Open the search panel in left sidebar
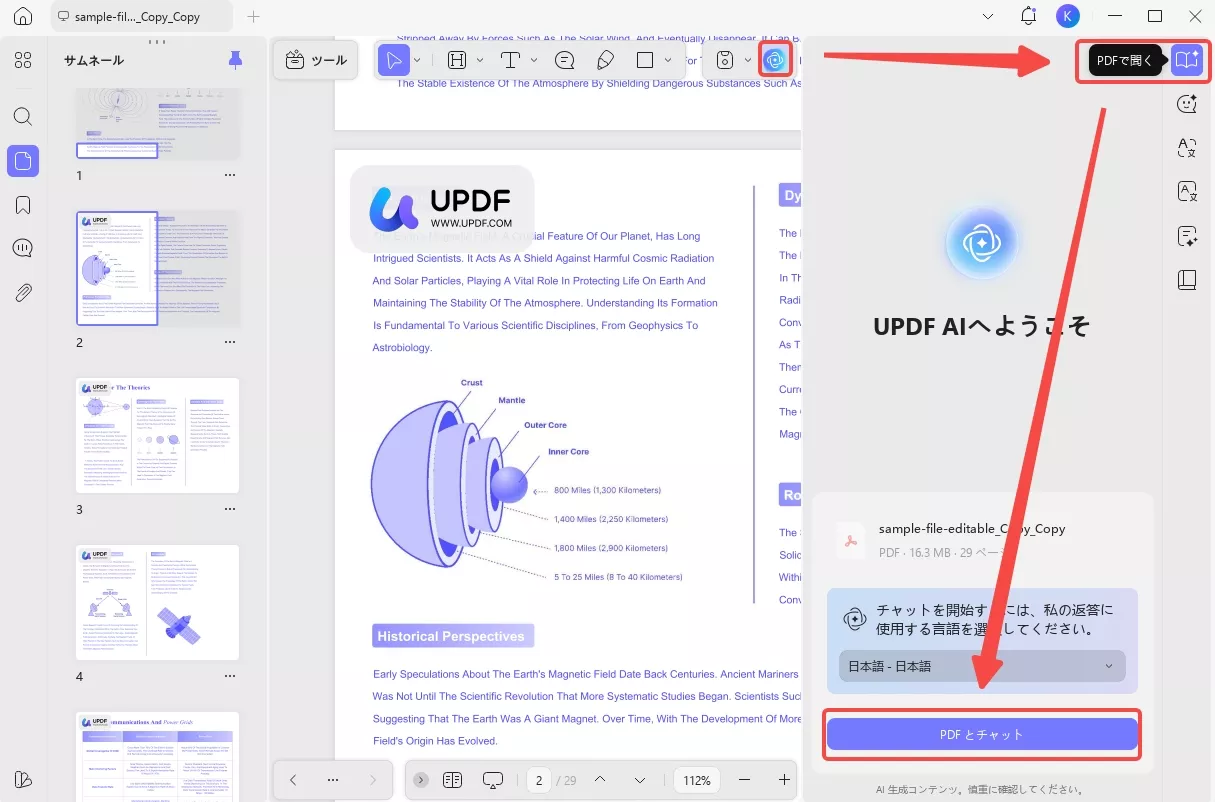Image resolution: width=1215 pixels, height=802 pixels. click(x=23, y=116)
